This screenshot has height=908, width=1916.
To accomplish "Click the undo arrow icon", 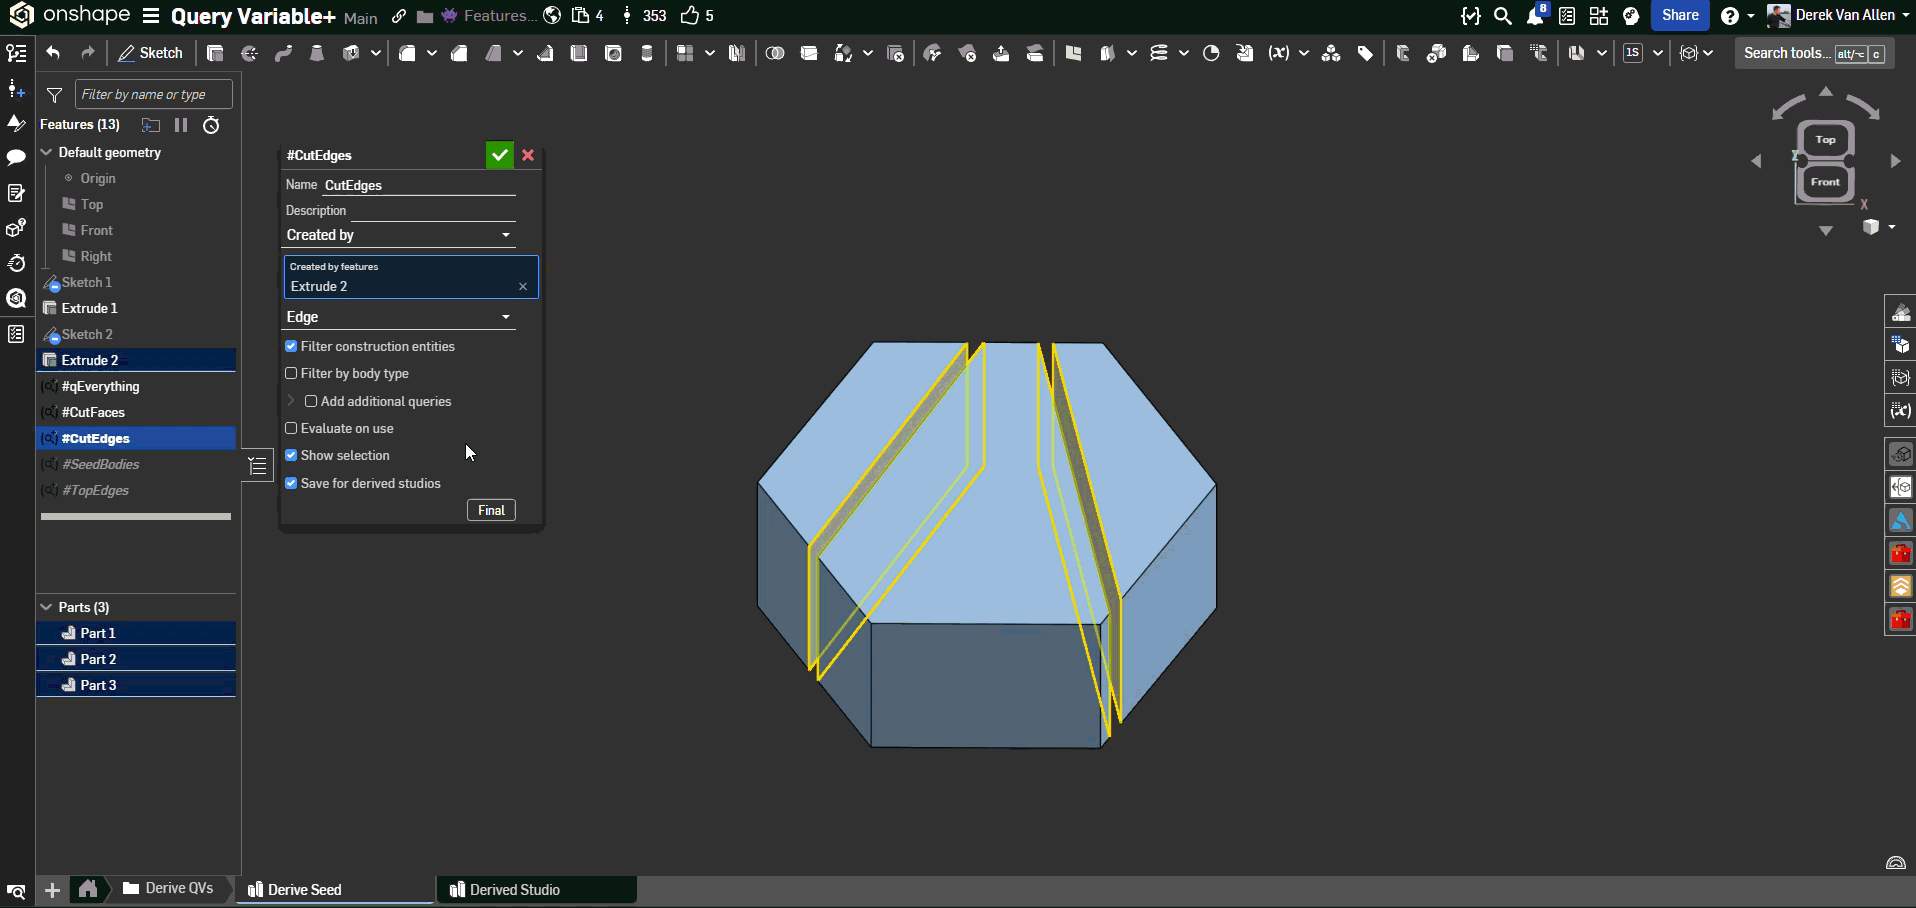I will [53, 53].
